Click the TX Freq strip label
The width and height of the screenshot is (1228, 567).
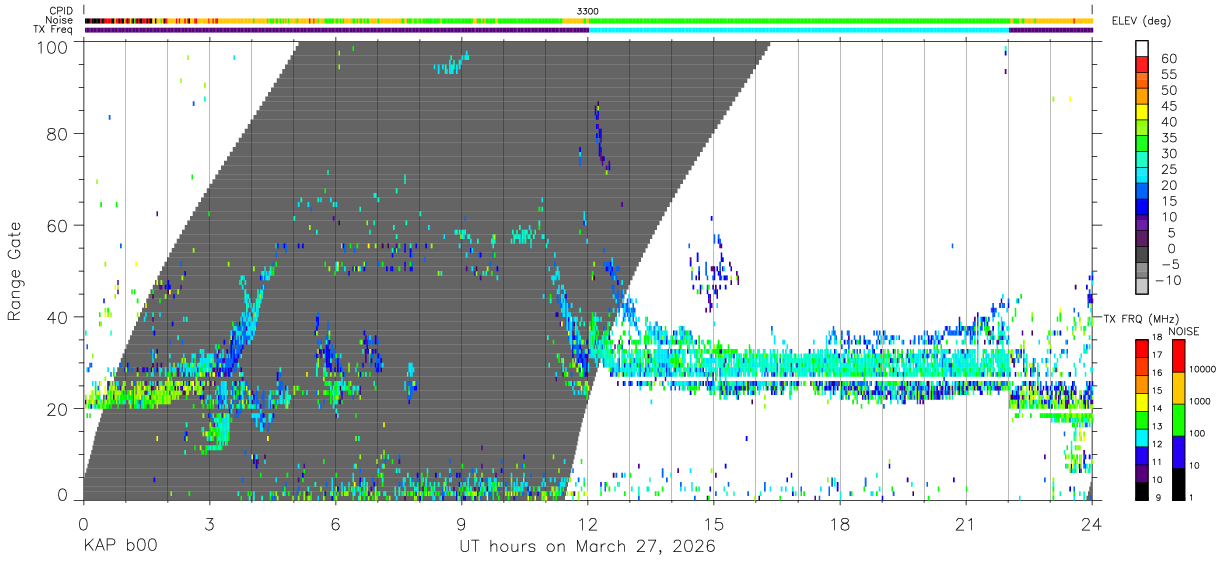pyautogui.click(x=54, y=29)
